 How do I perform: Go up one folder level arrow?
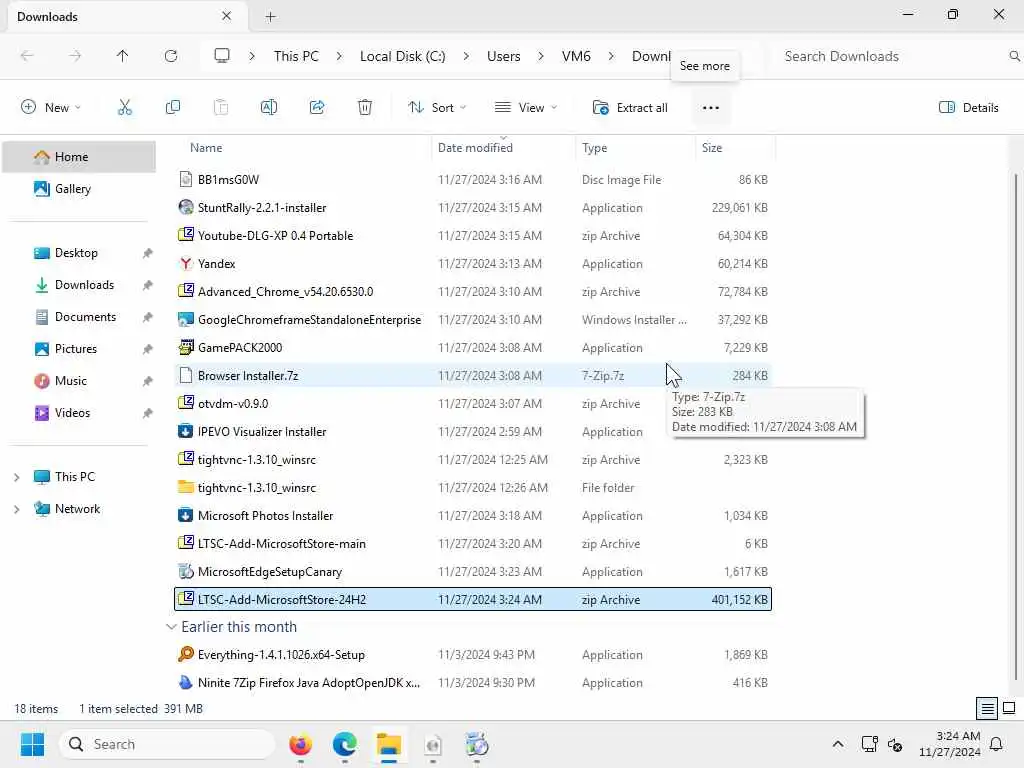[x=122, y=56]
